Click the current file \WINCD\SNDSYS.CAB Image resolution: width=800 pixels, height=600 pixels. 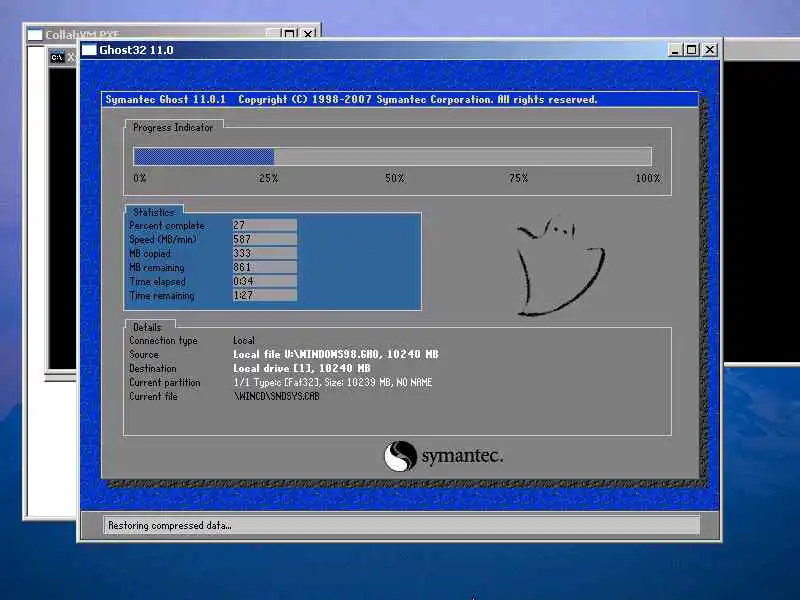(x=277, y=396)
